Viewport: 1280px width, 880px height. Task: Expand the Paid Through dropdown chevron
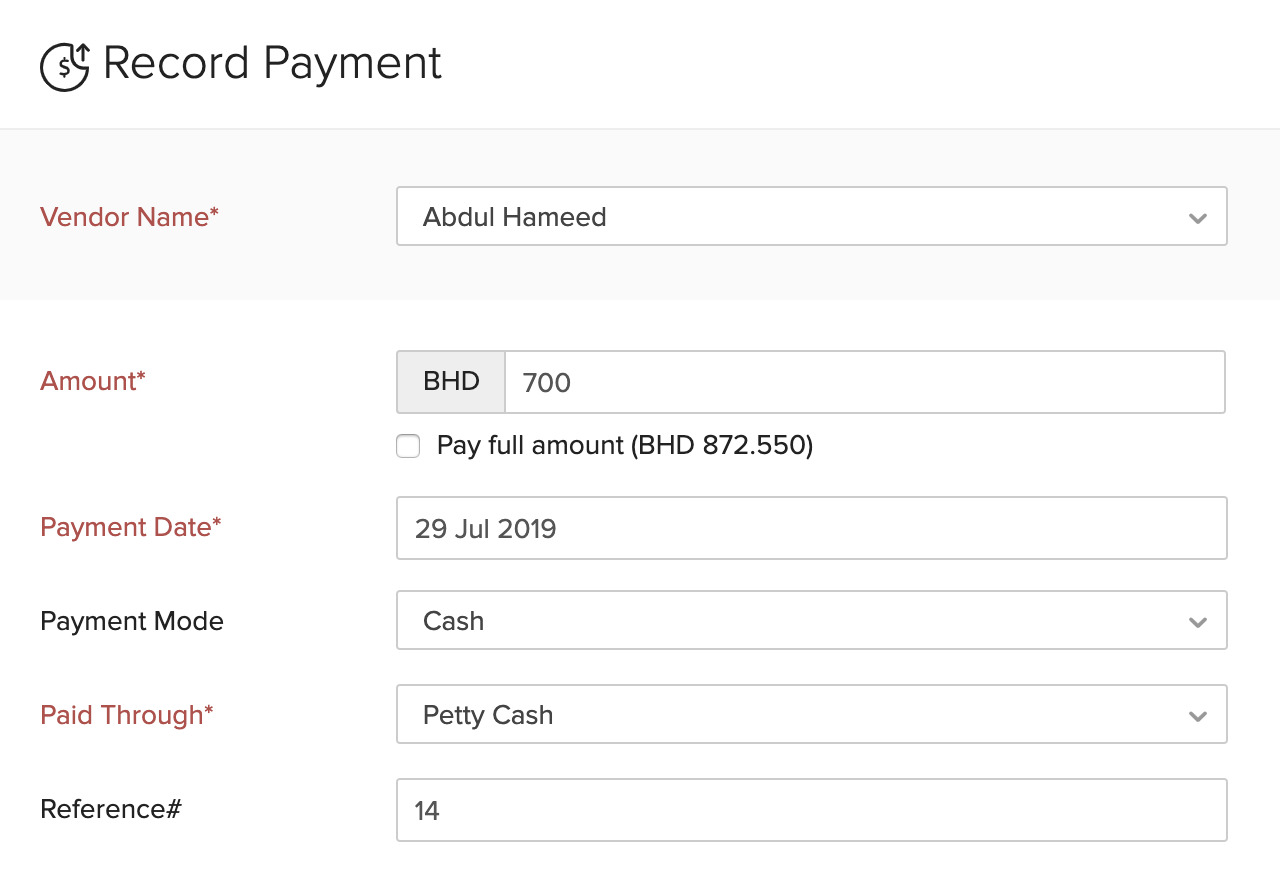1197,715
